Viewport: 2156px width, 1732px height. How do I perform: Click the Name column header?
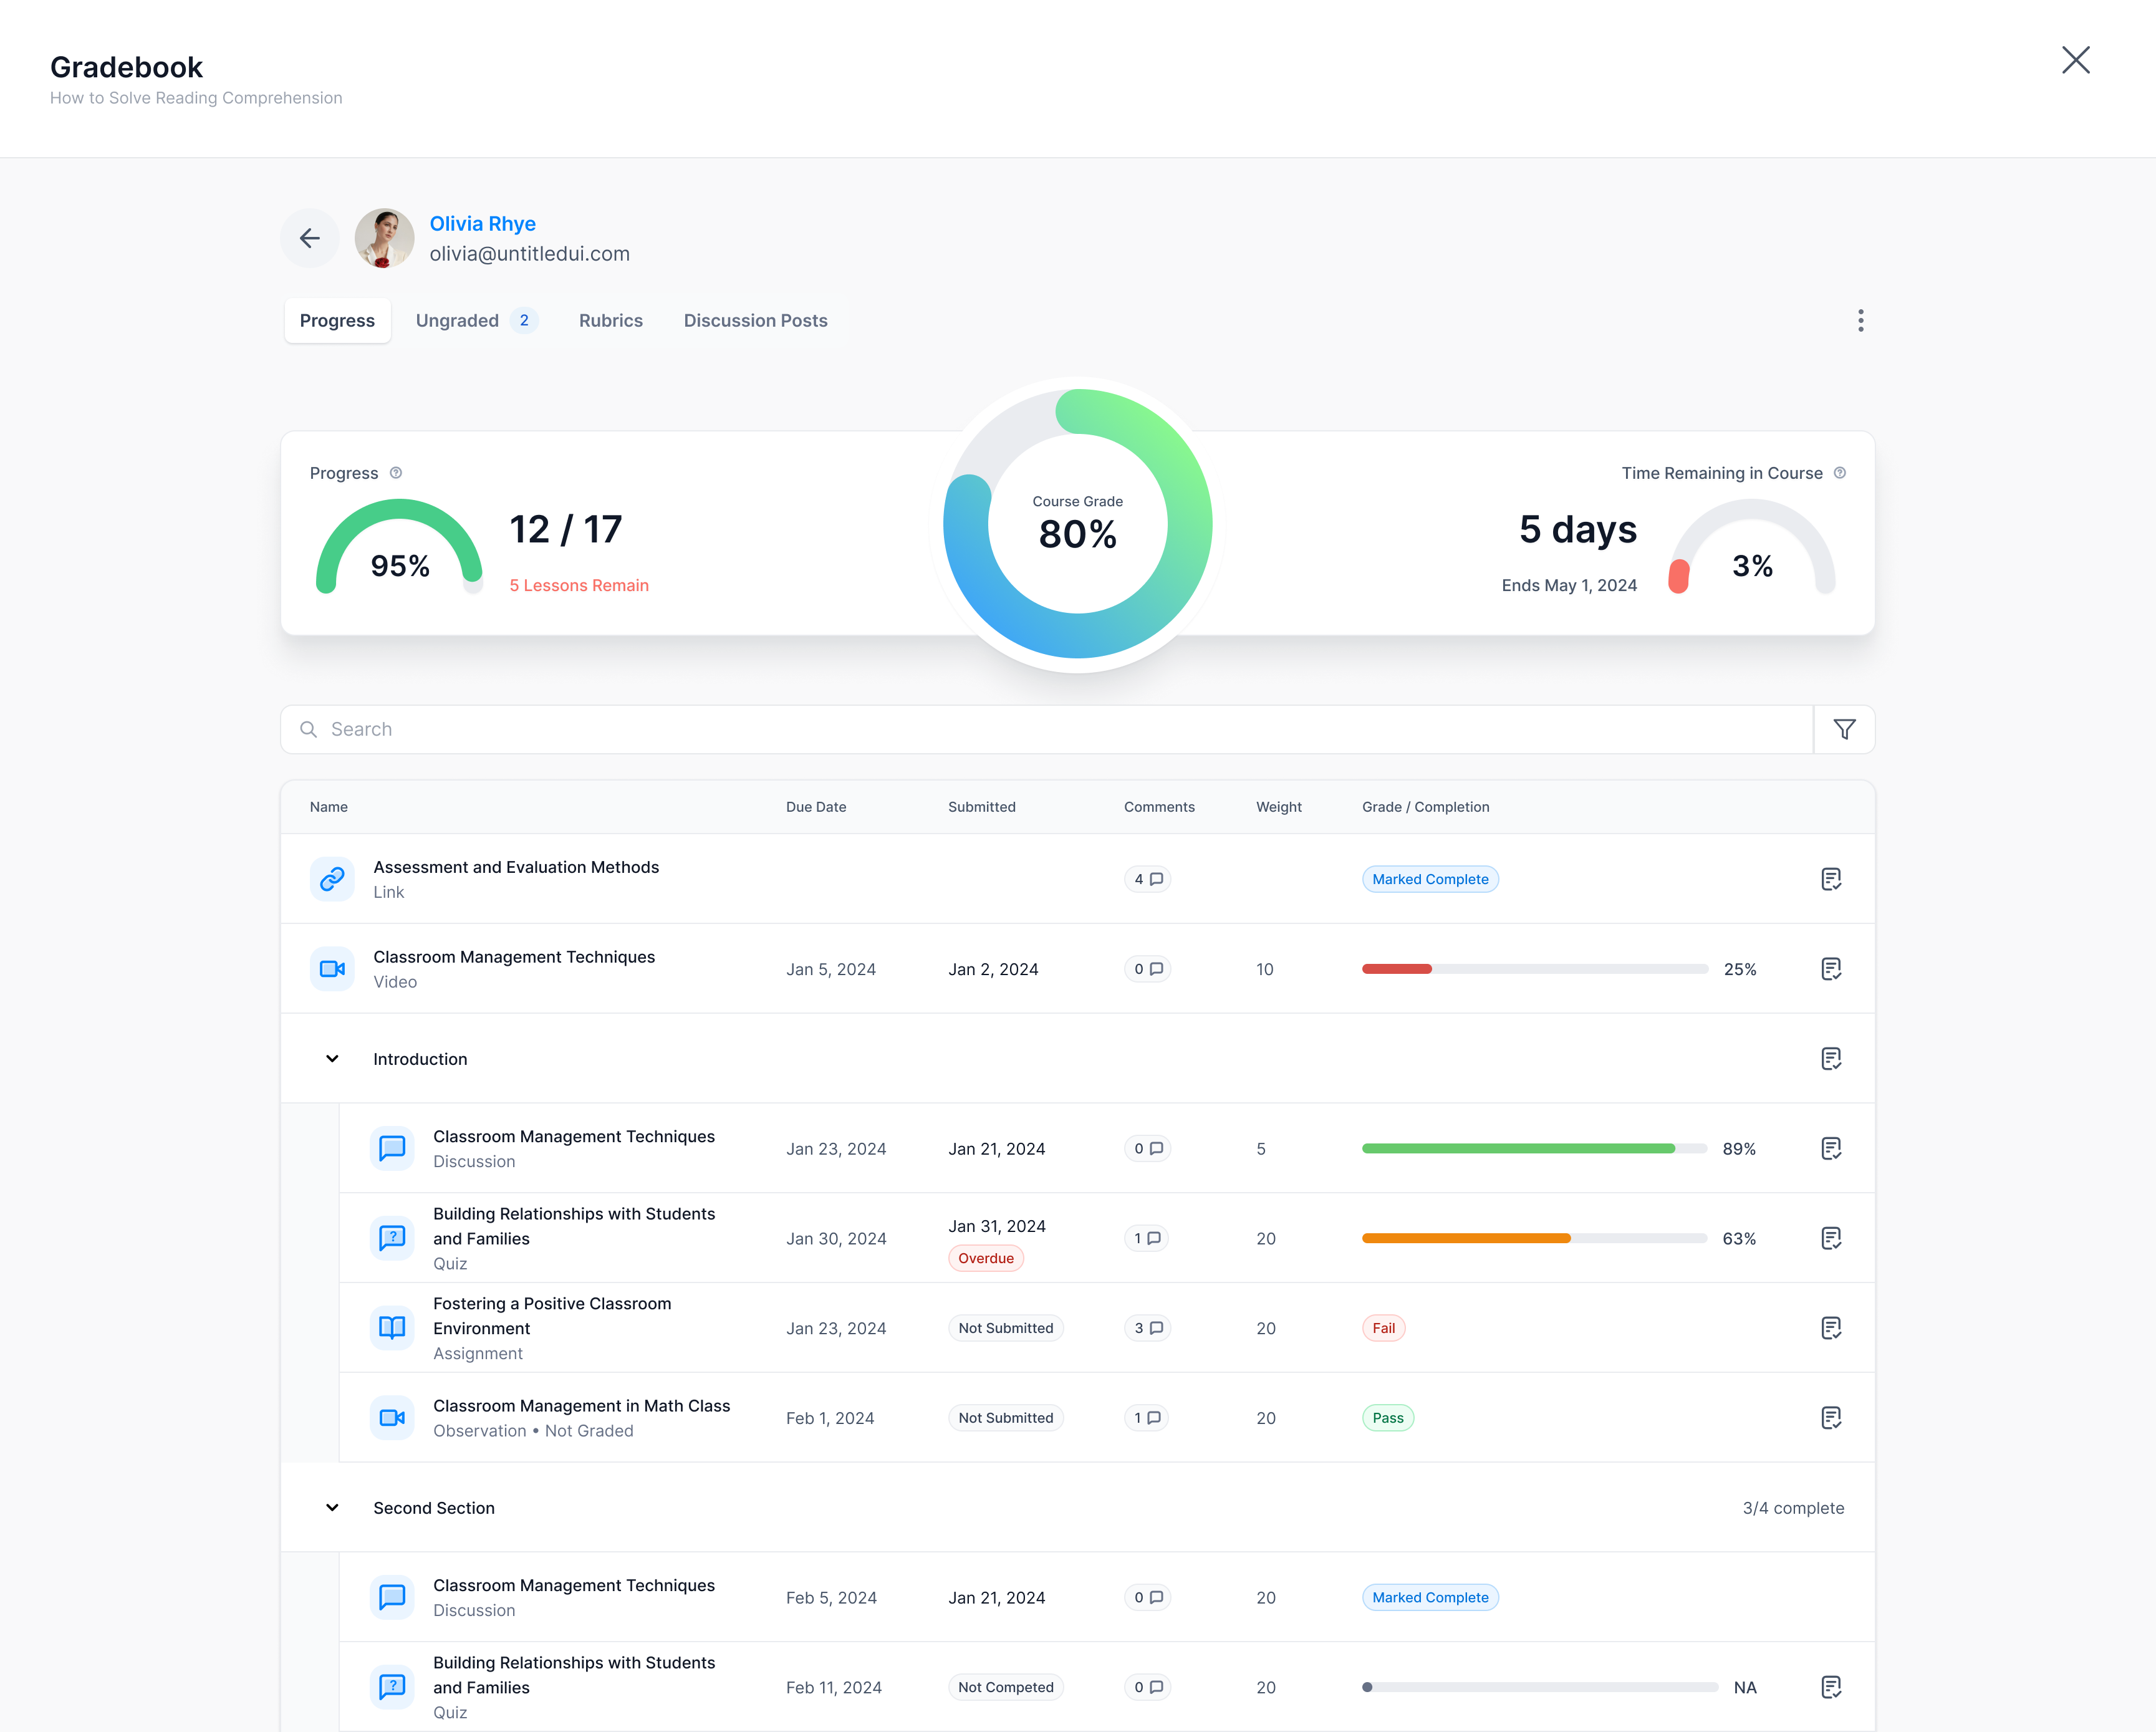[x=329, y=807]
